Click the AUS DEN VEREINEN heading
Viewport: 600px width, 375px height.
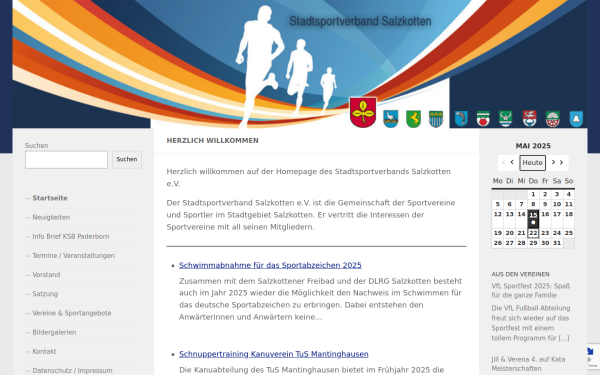(520, 274)
